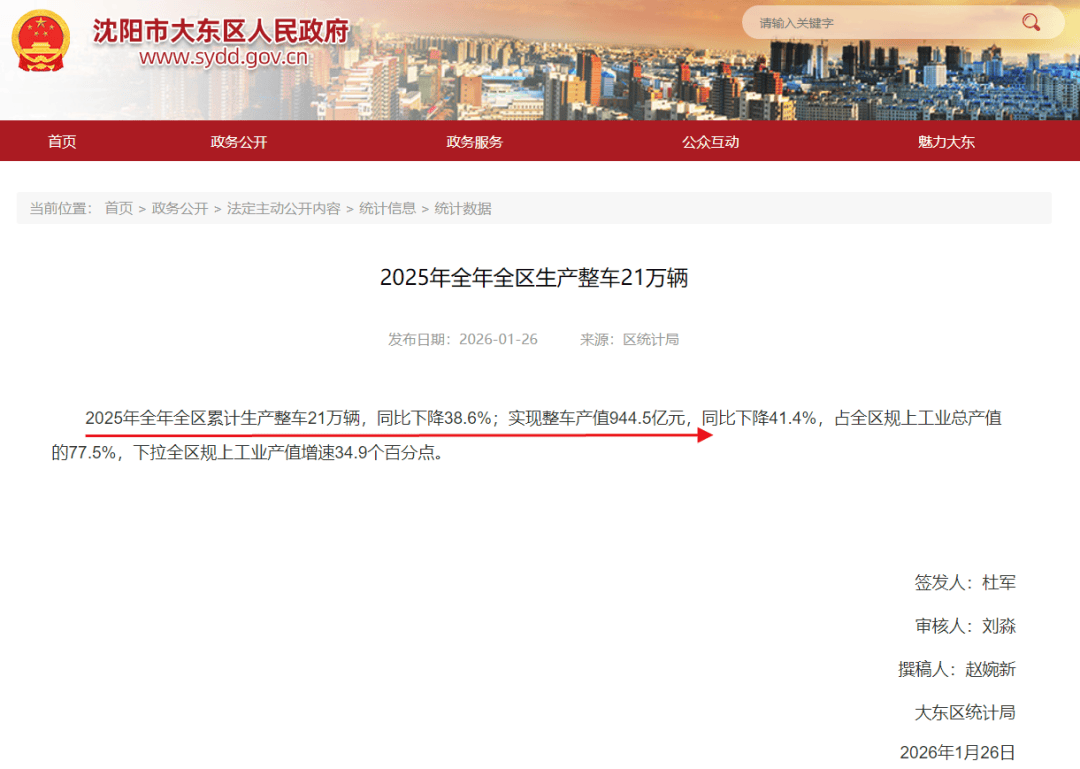Click the 政务公开 breadcrumb link
This screenshot has width=1080, height=769.
pyautogui.click(x=180, y=208)
